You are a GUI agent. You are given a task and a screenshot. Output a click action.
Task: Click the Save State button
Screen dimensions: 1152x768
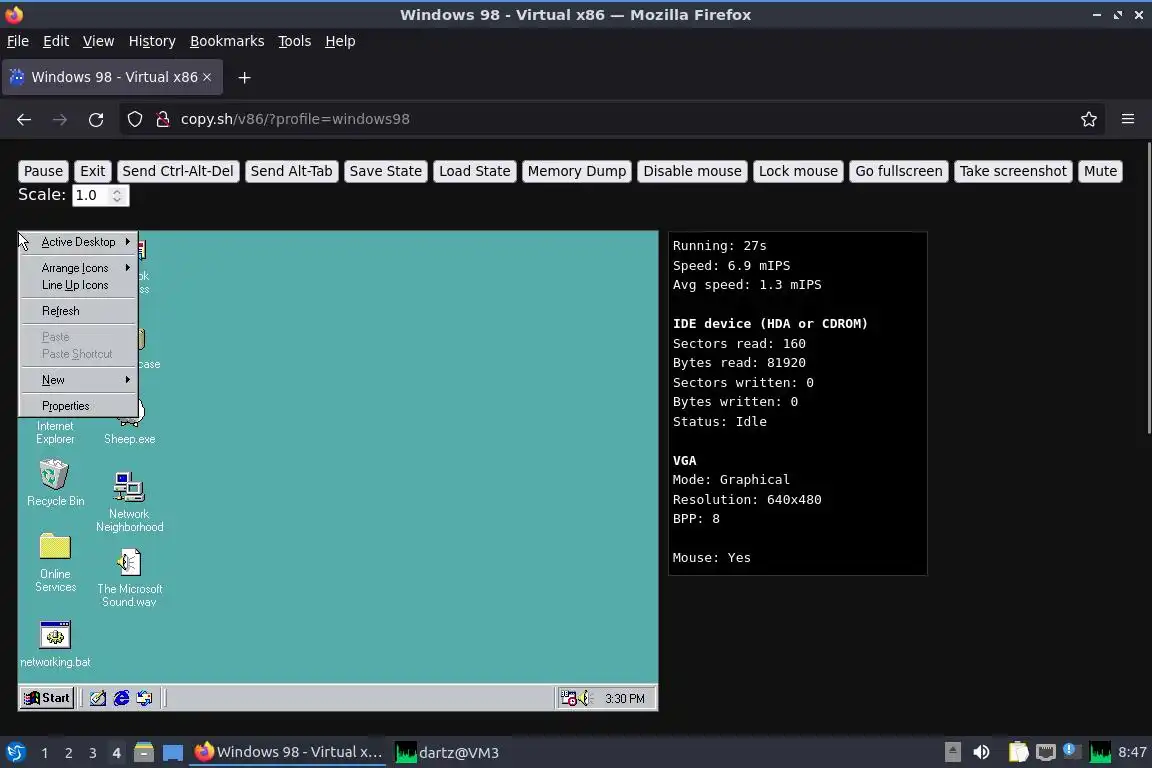tap(386, 171)
